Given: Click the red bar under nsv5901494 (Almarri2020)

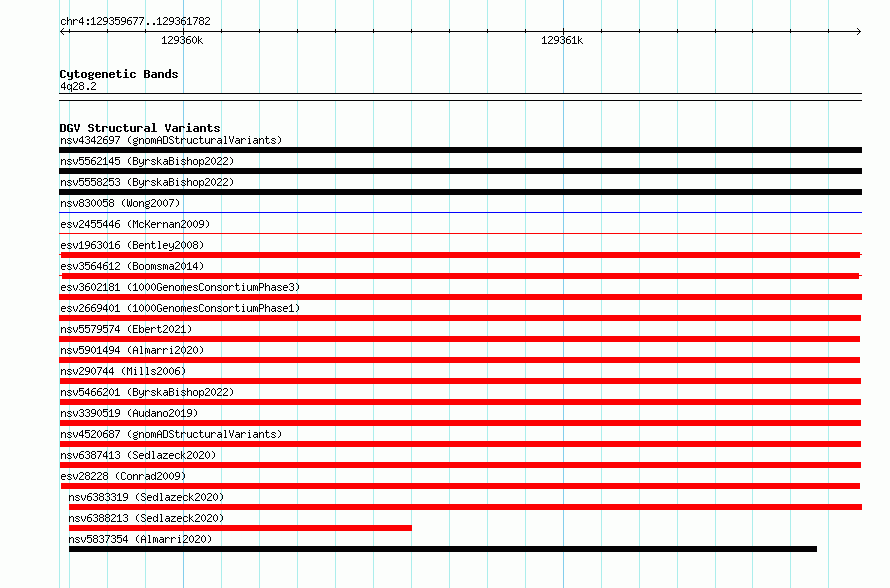Looking at the screenshot, I should point(460,360).
